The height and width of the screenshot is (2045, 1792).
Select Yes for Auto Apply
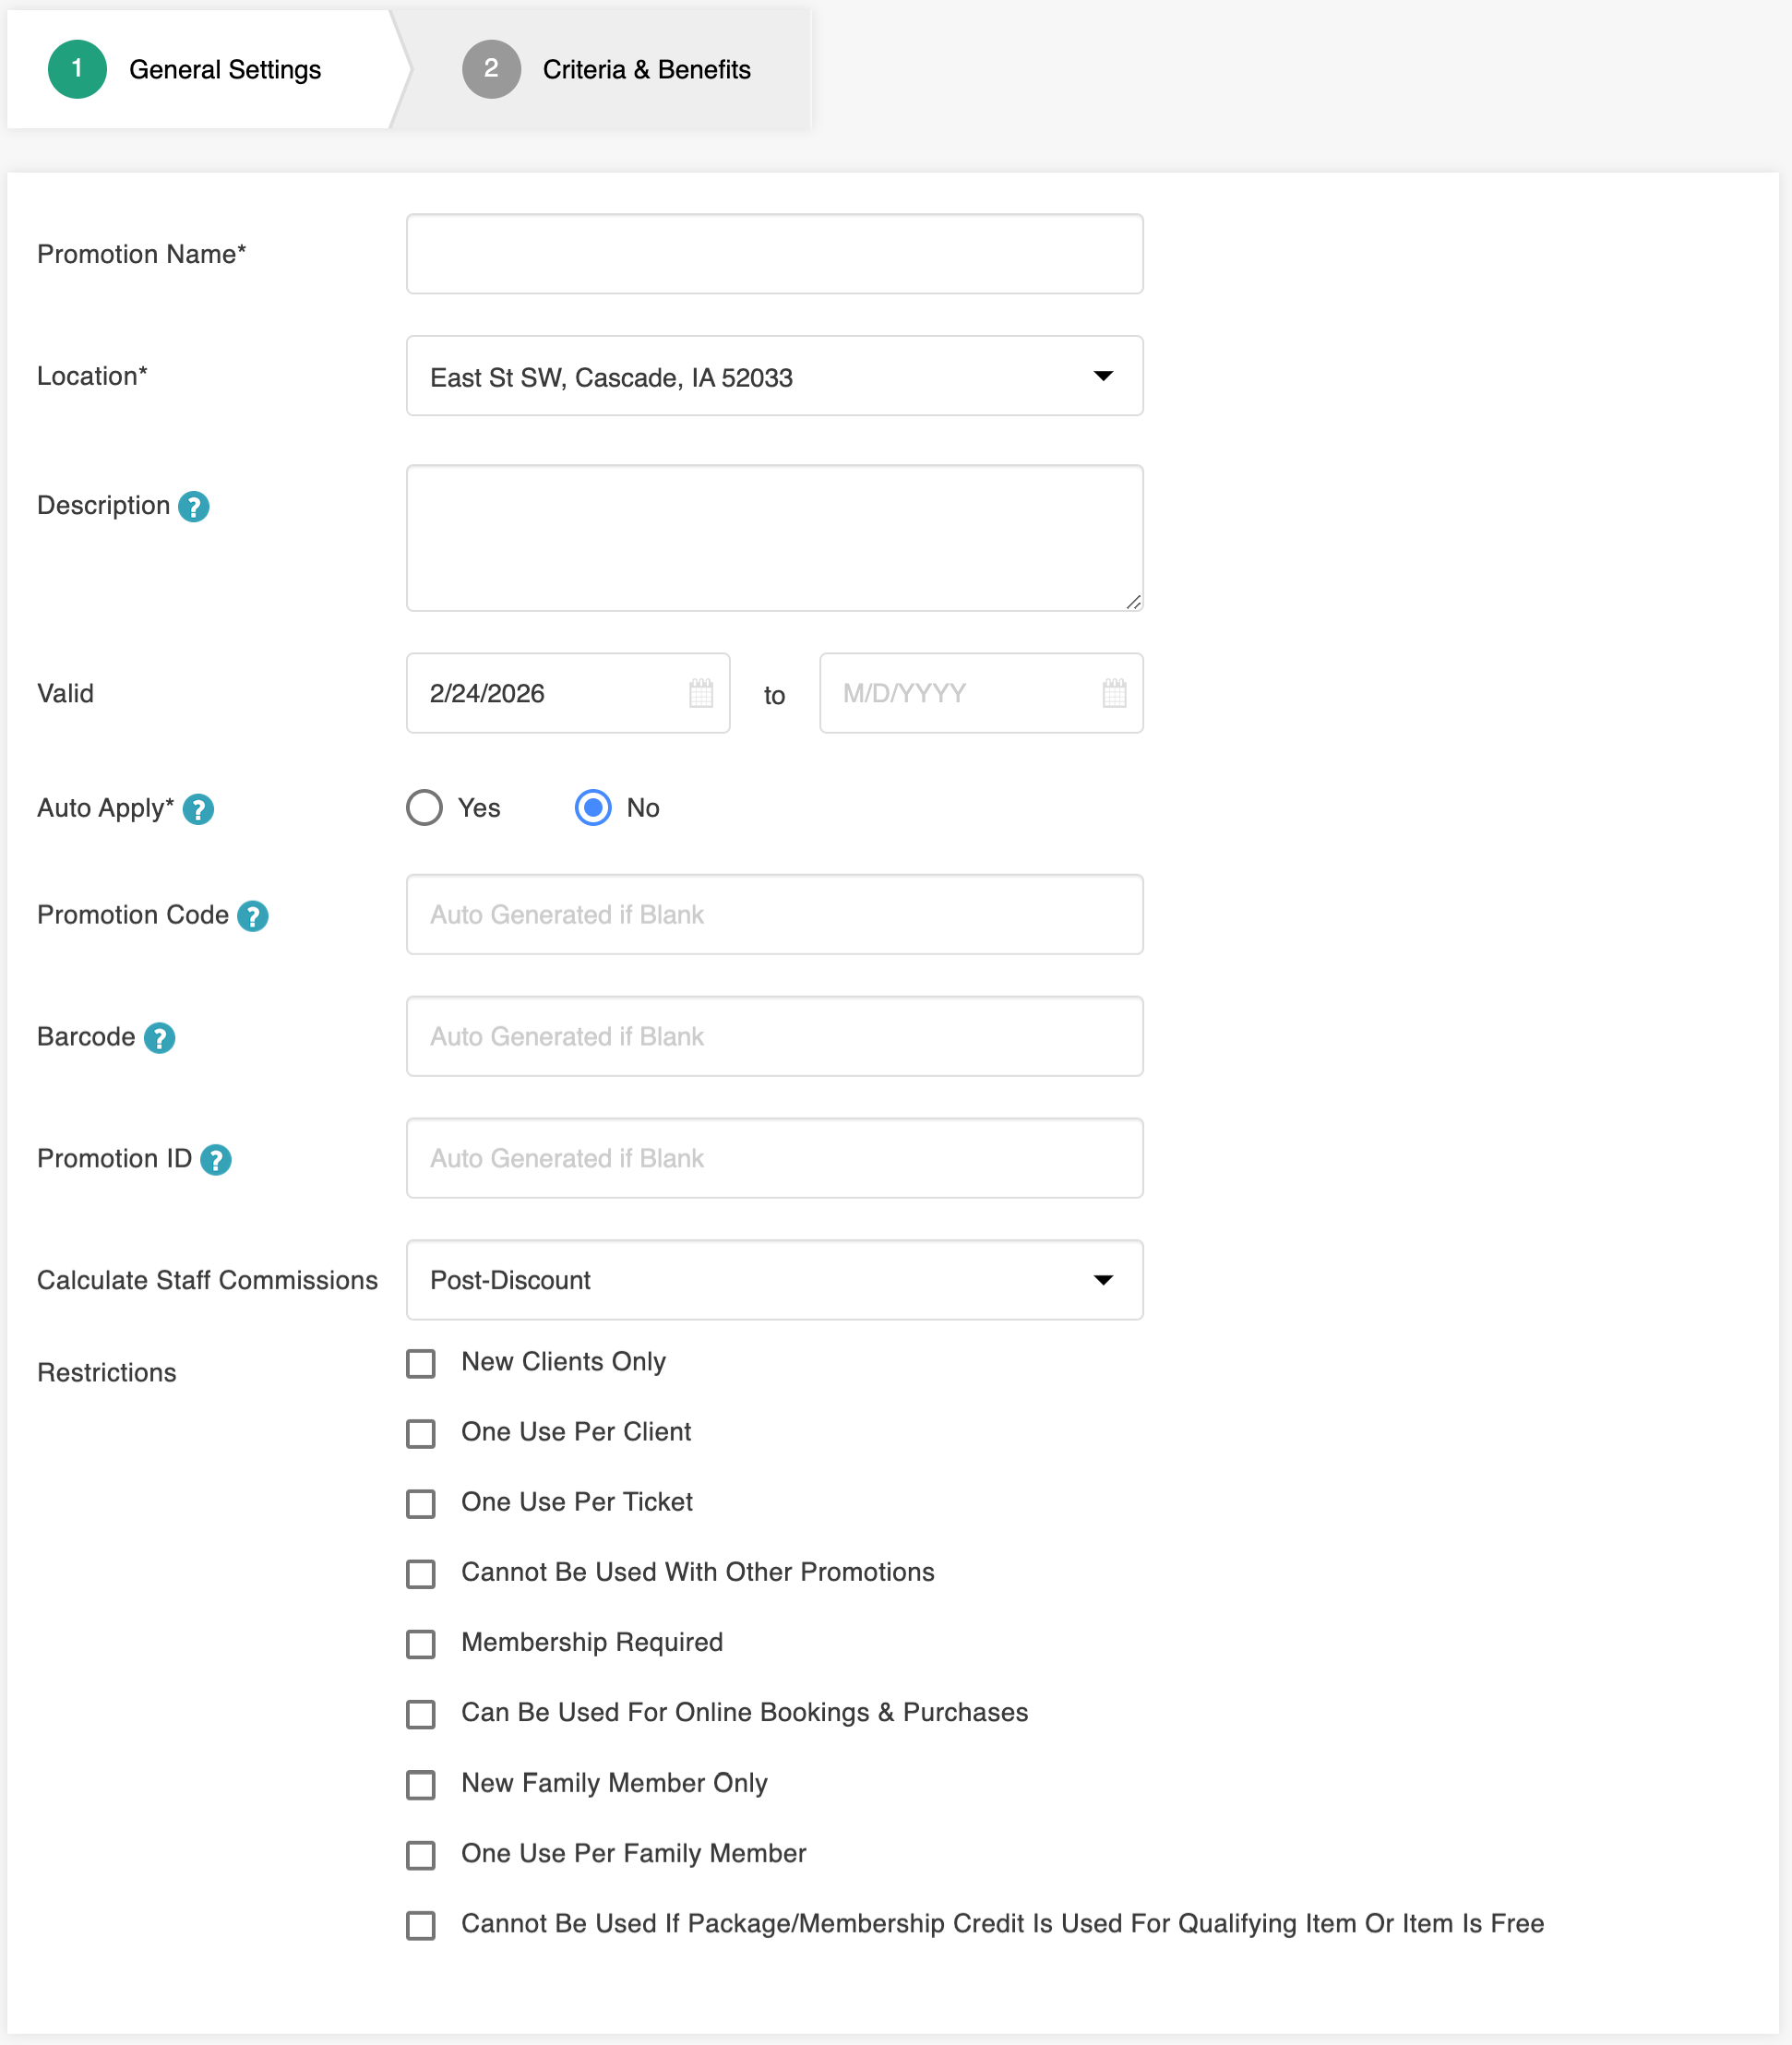424,808
